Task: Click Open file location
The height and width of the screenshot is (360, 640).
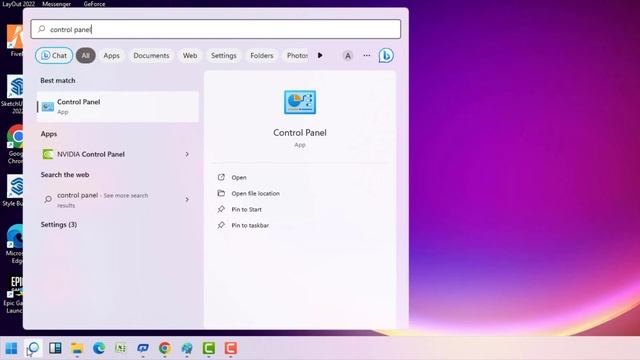Action: pos(256,193)
